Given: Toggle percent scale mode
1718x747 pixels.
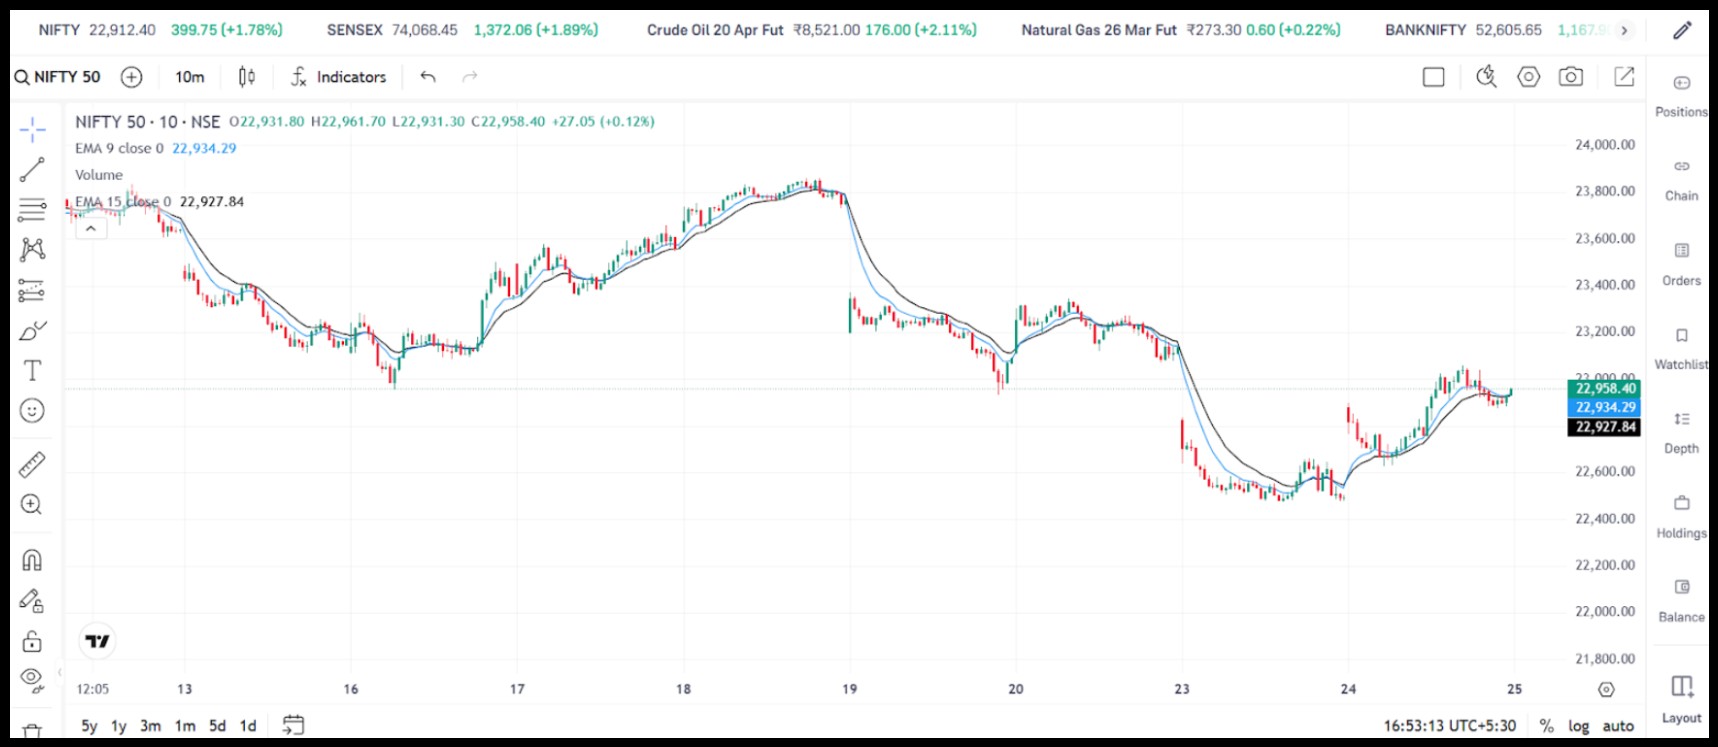Looking at the screenshot, I should pyautogui.click(x=1546, y=726).
